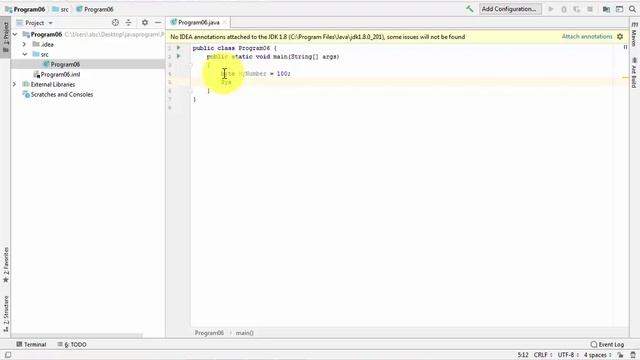
Task: Collapse the src folder
Action: [x=24, y=54]
